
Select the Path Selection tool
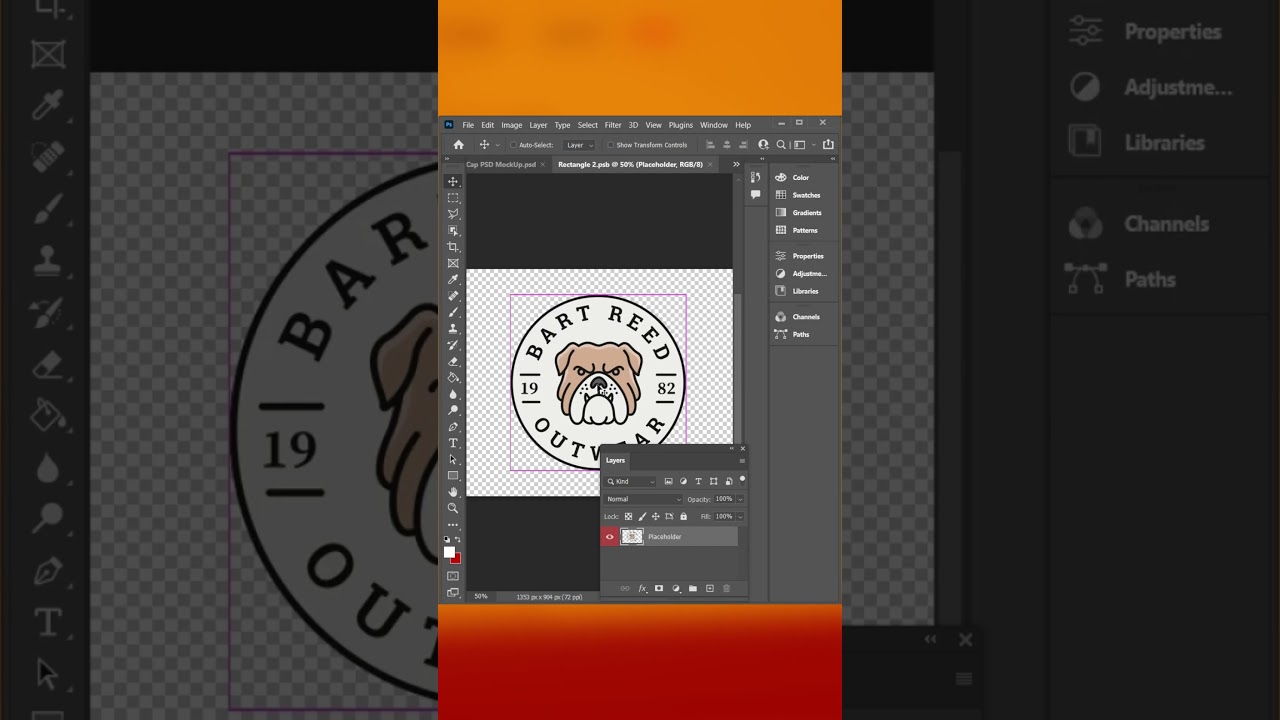(x=453, y=459)
